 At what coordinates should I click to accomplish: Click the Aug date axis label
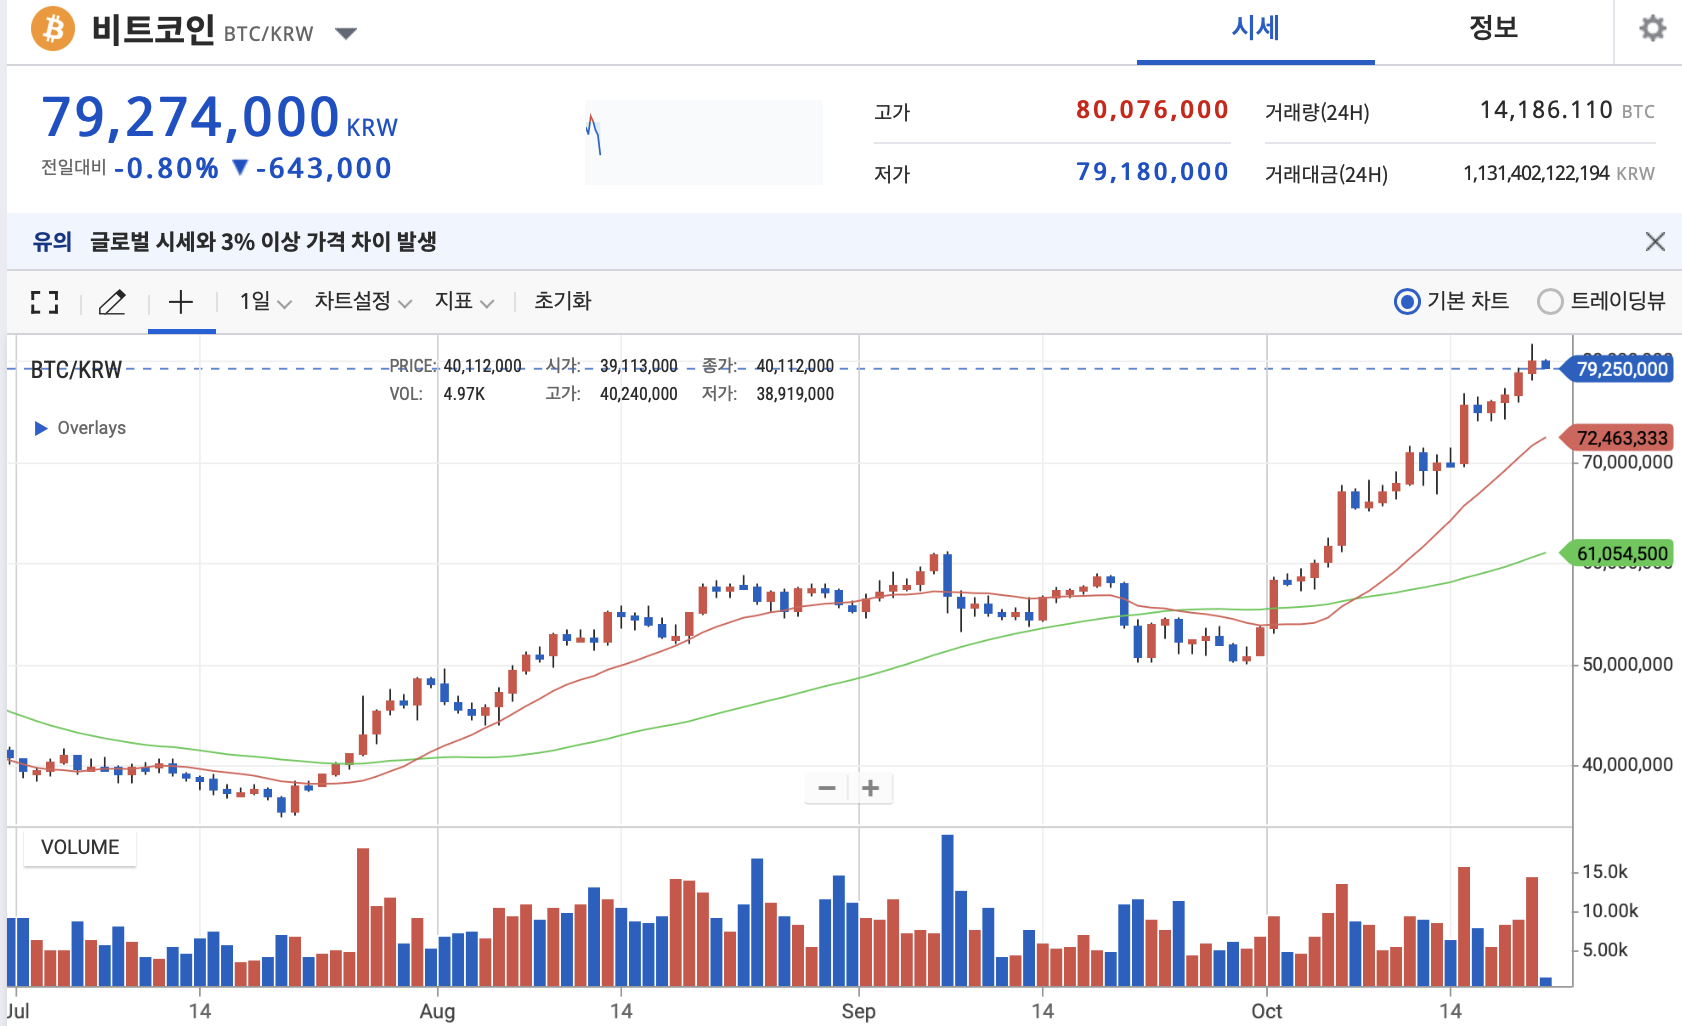437,1011
